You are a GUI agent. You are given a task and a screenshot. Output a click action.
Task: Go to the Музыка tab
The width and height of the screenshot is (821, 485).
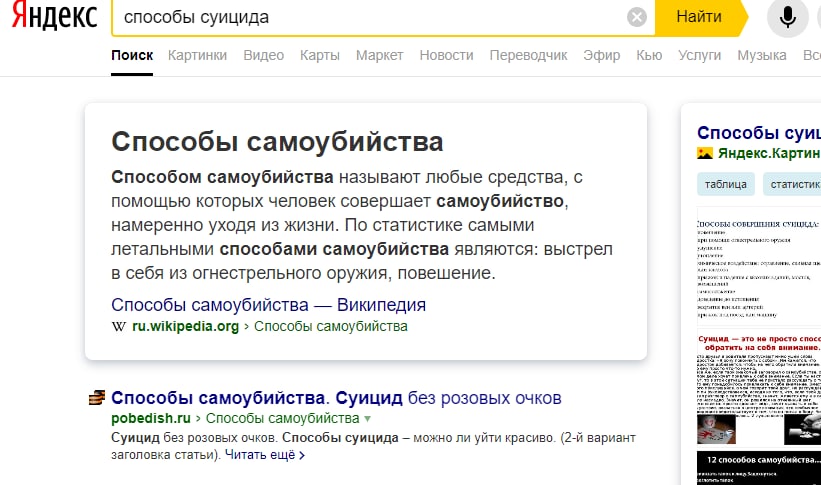(x=761, y=55)
